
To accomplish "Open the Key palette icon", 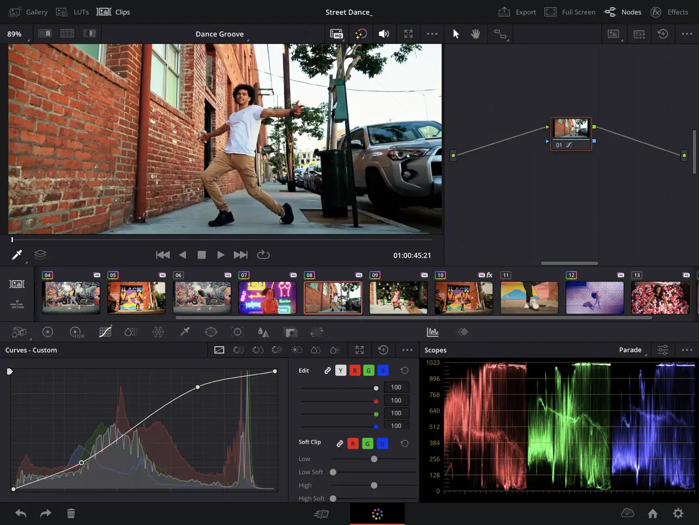I will (290, 332).
